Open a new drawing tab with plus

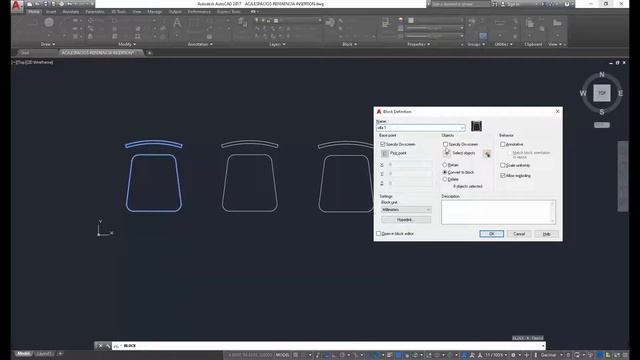click(149, 53)
